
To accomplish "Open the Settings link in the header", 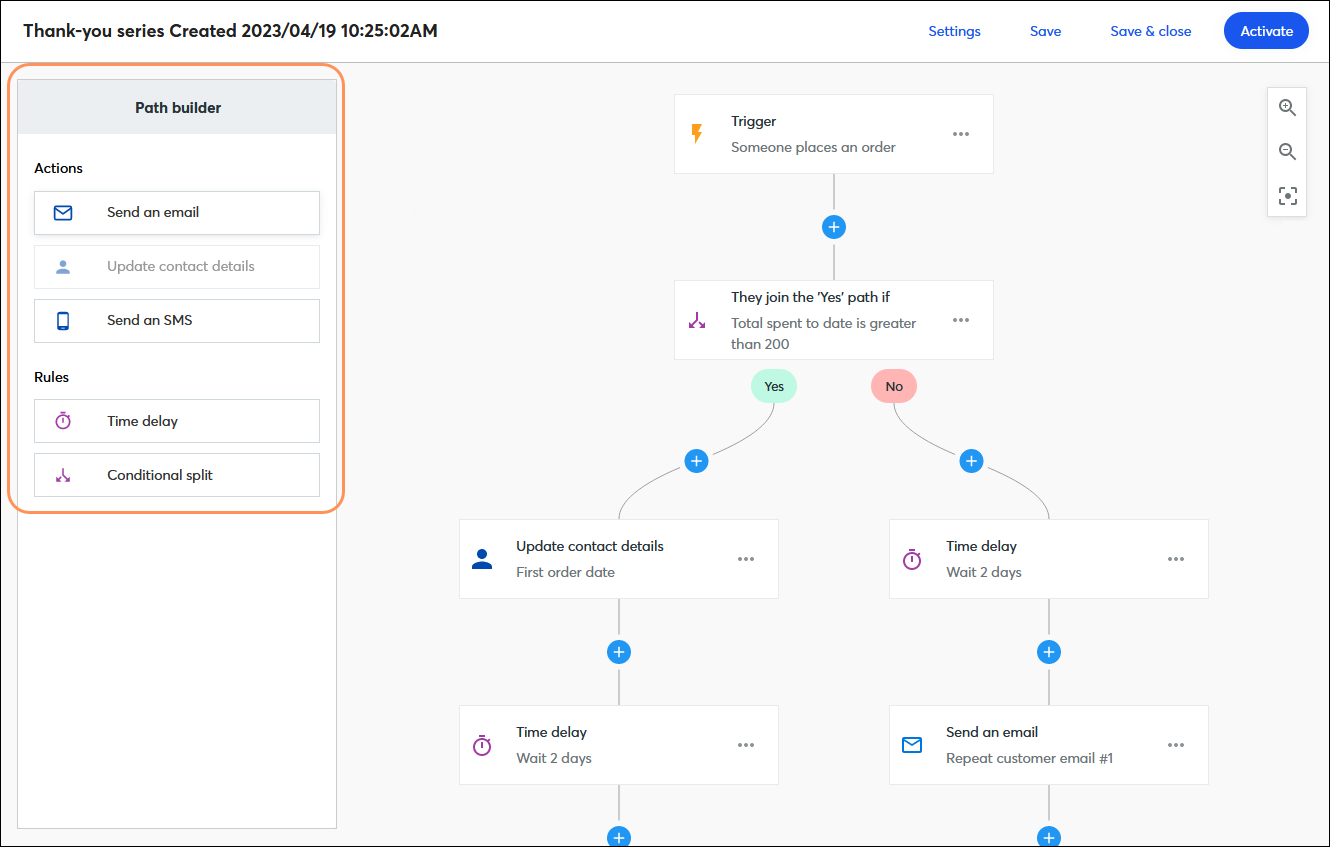I will pos(954,31).
